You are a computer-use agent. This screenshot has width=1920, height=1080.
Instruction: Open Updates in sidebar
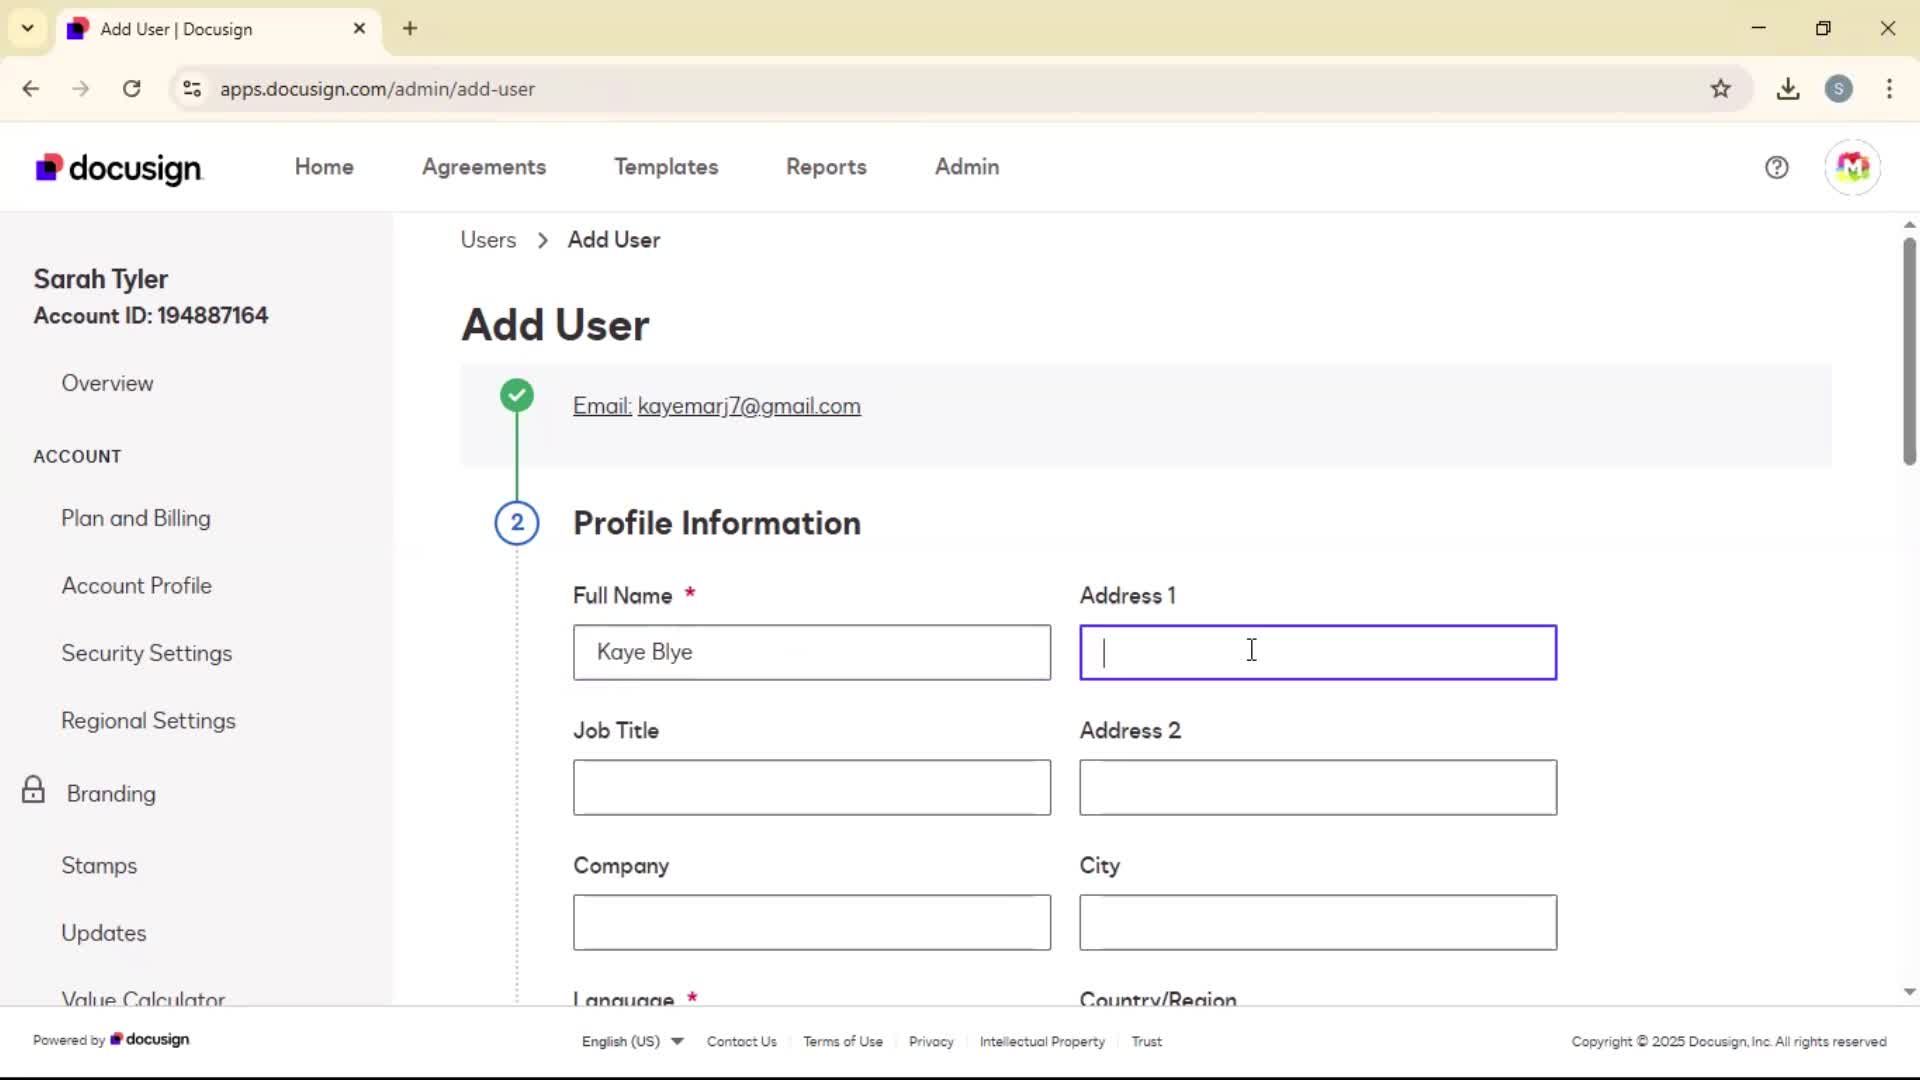(104, 932)
